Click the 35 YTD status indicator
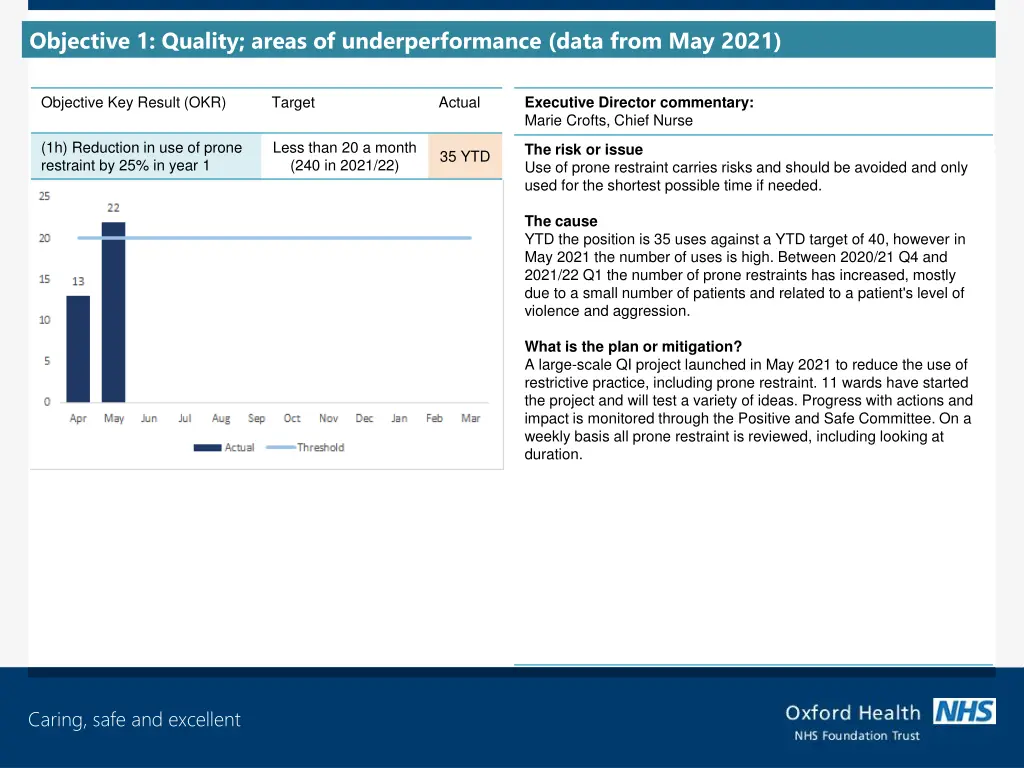The image size is (1024, 768). point(464,156)
